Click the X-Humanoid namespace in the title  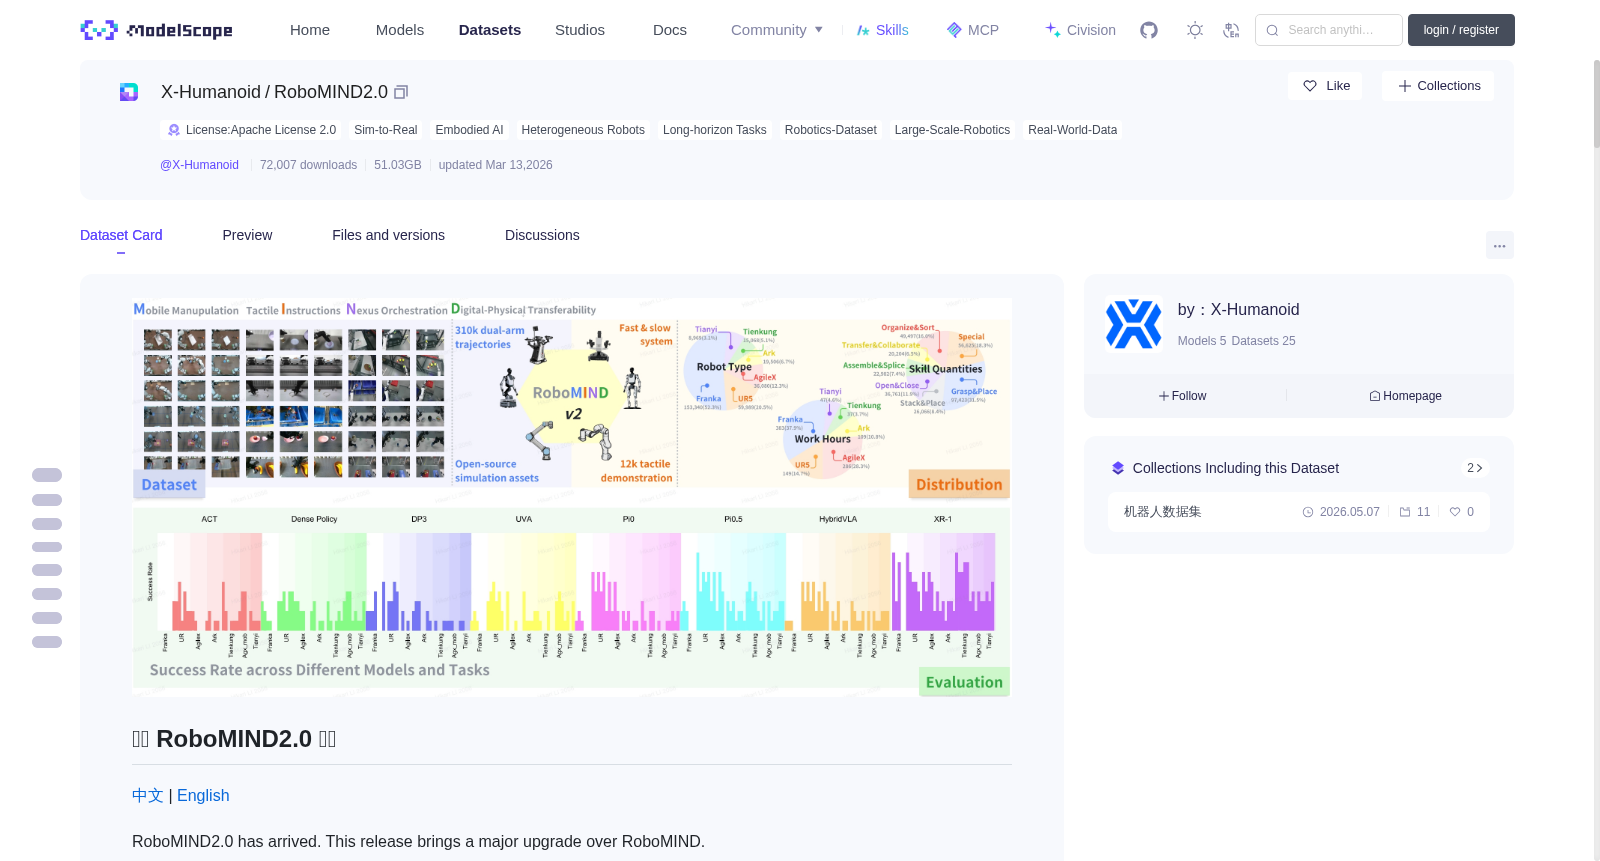[x=211, y=92]
